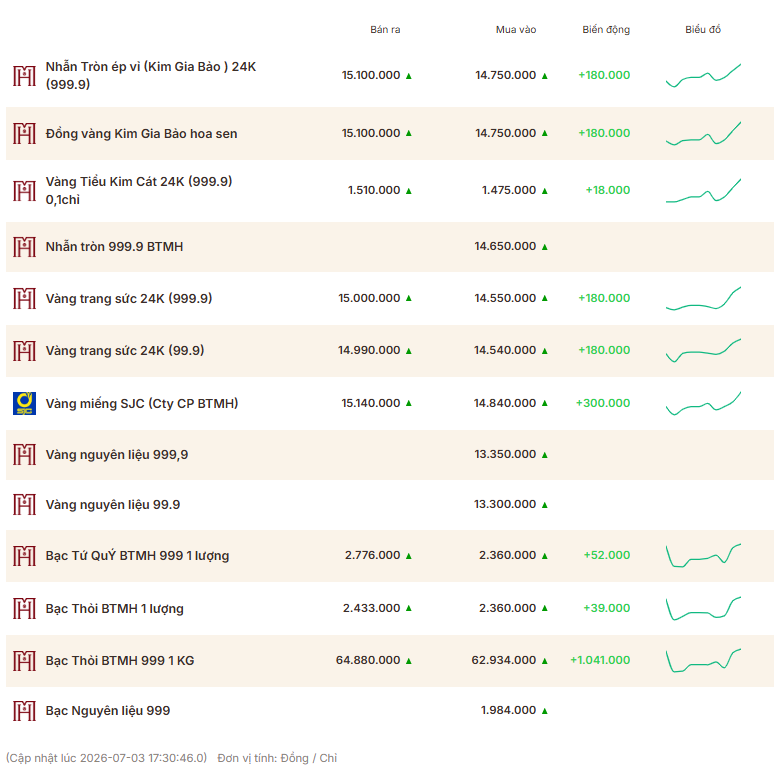Click the logo beside Vàng trang sức 24K (99.9)
778x775 pixels.
(x=24, y=350)
